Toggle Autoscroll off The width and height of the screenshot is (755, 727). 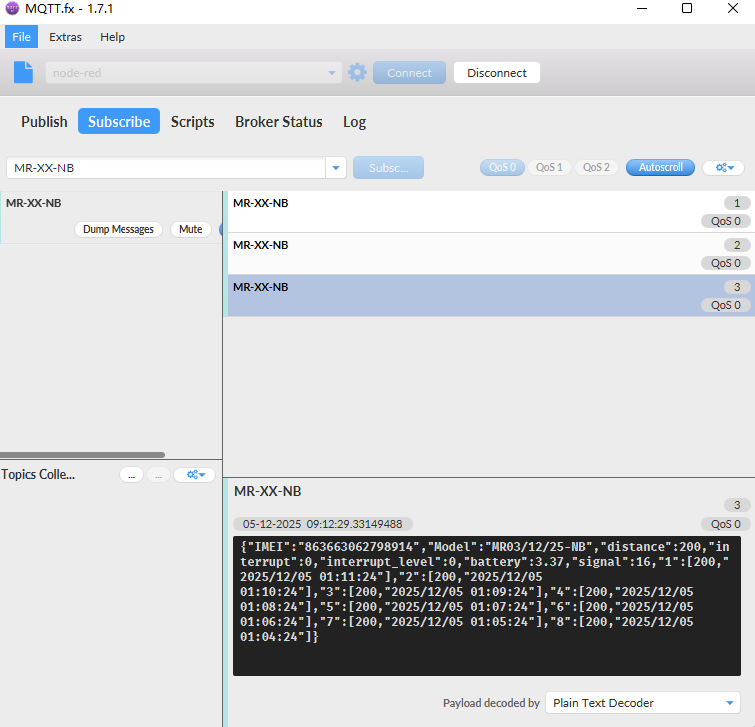[x=661, y=168]
